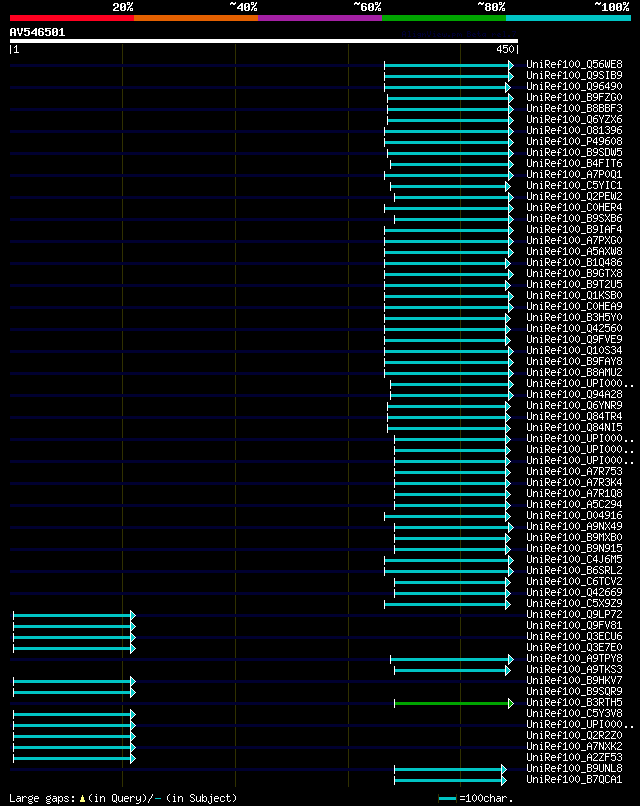The width and height of the screenshot is (640, 806).
Task: Click the UniRef100_O04916 label
Action: pos(574,515)
